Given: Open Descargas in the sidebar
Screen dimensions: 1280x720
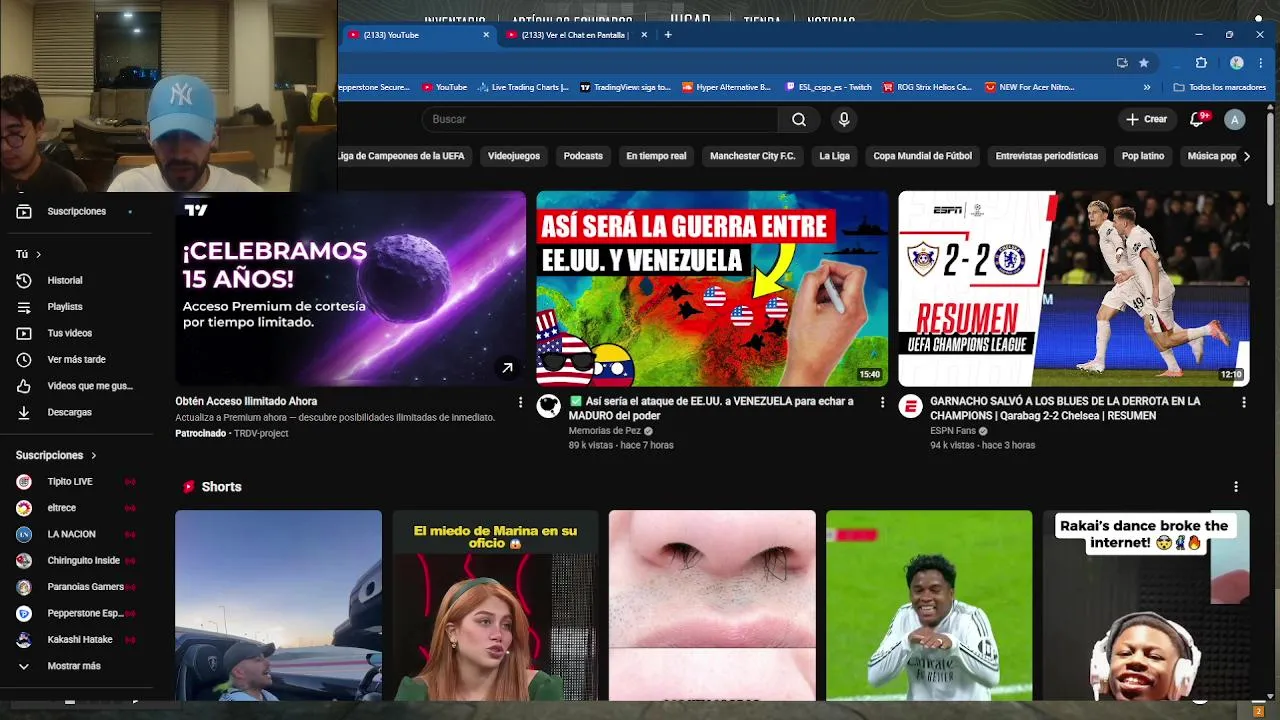Looking at the screenshot, I should coord(69,412).
